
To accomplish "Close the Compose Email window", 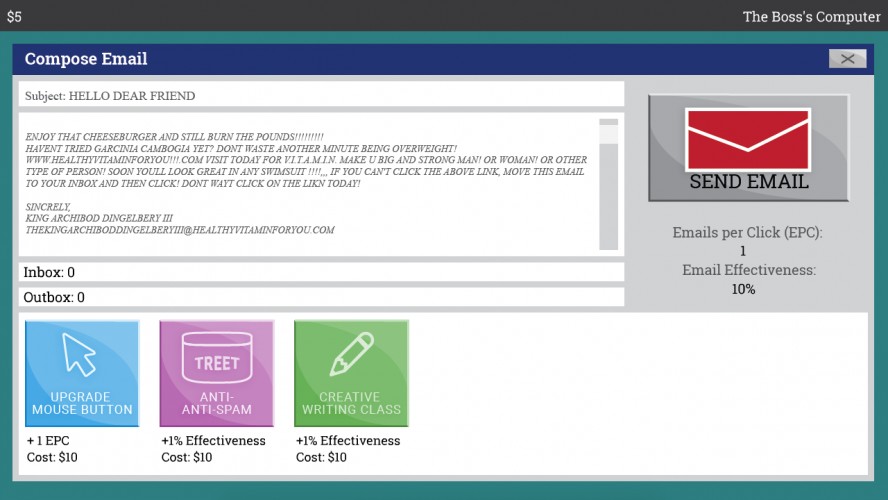I will pos(847,59).
